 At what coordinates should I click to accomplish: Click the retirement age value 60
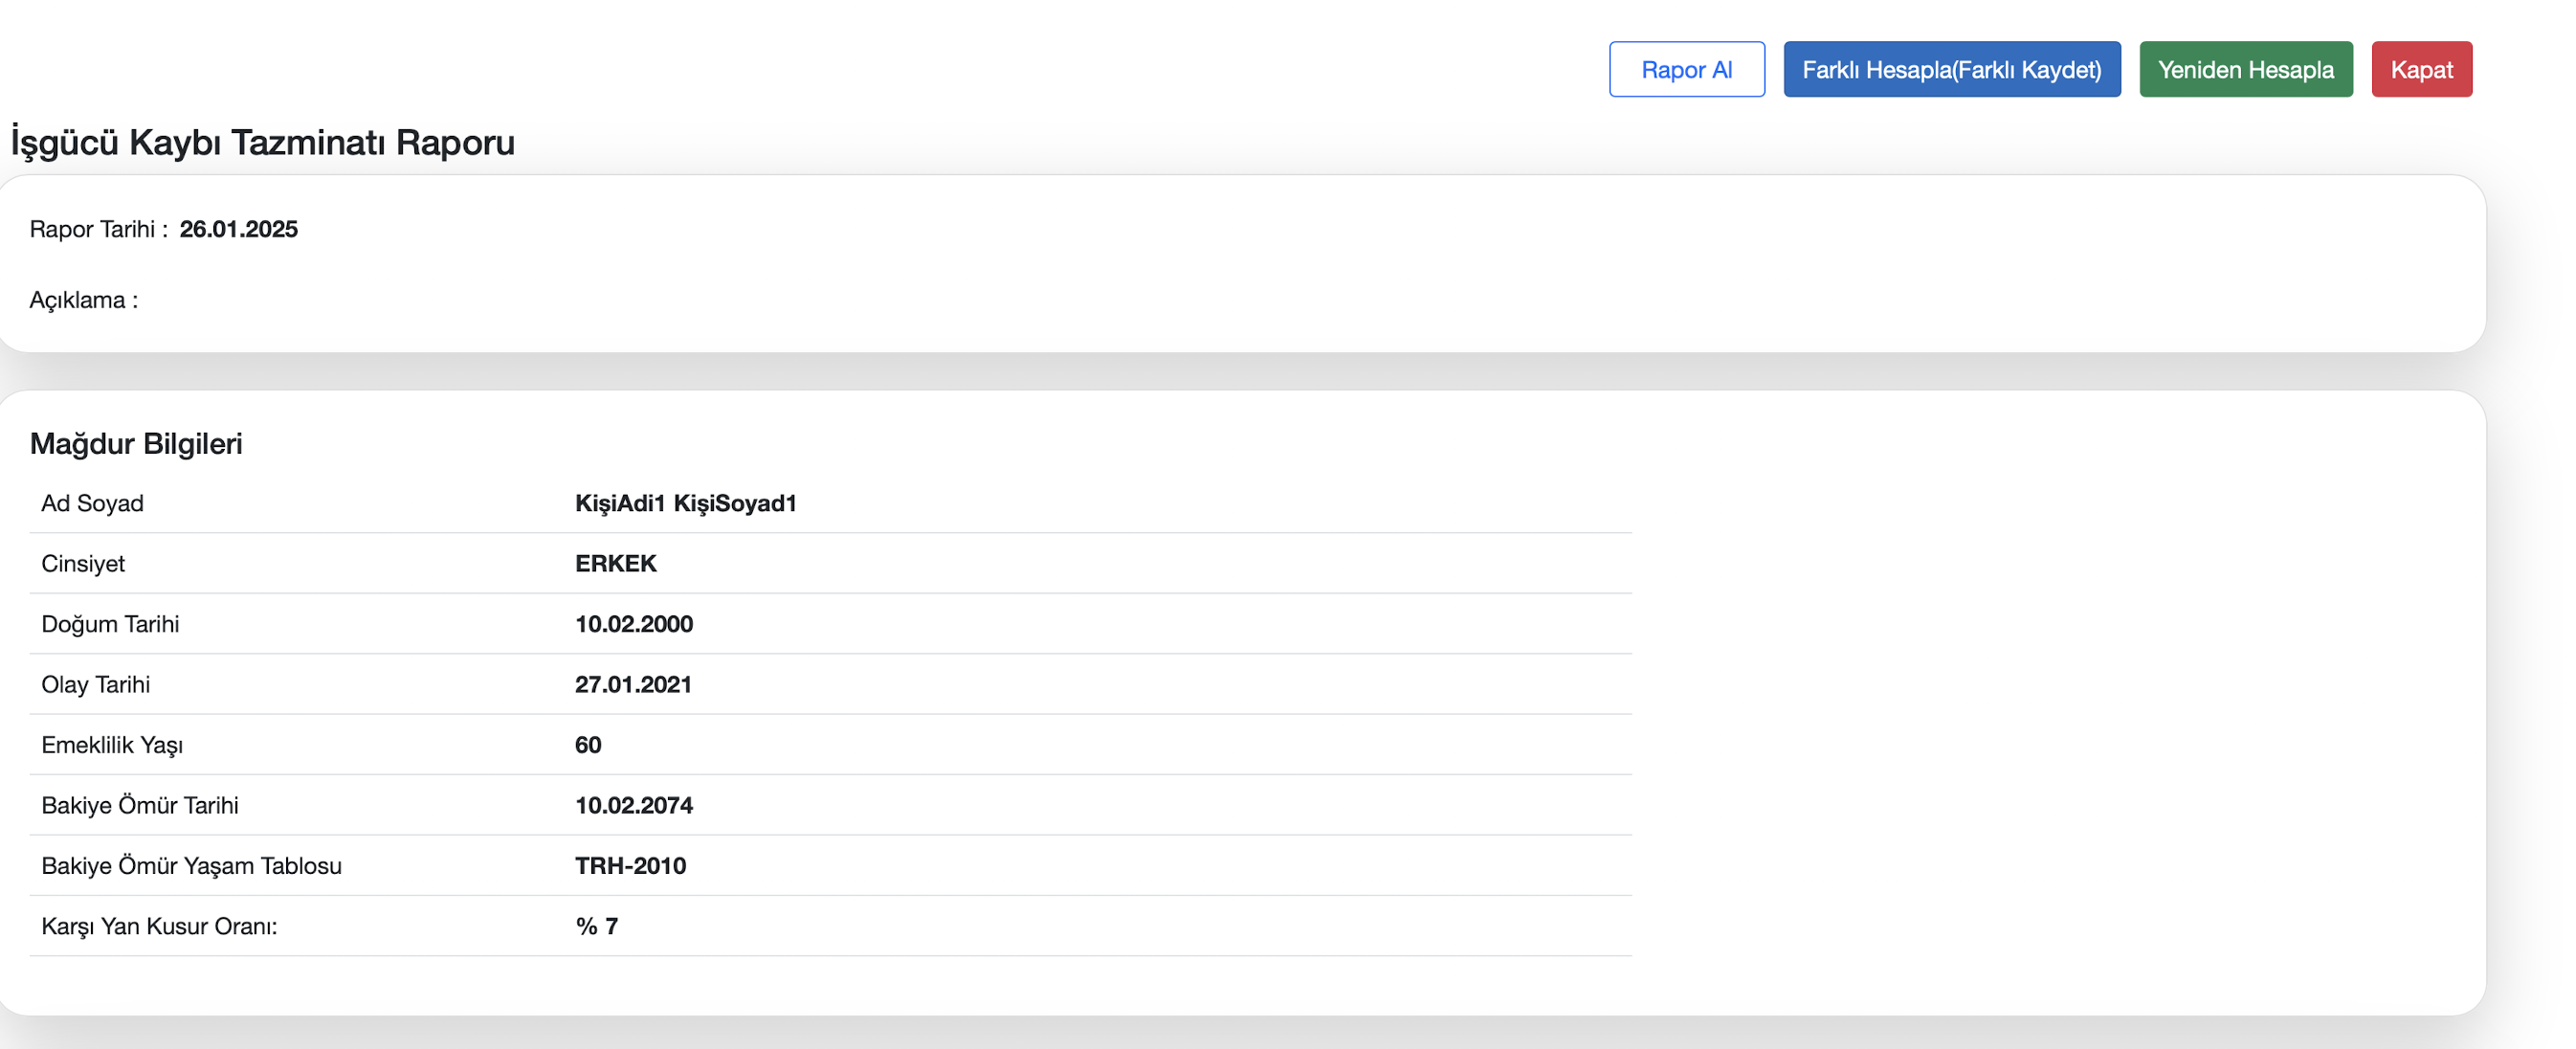pyautogui.click(x=588, y=745)
